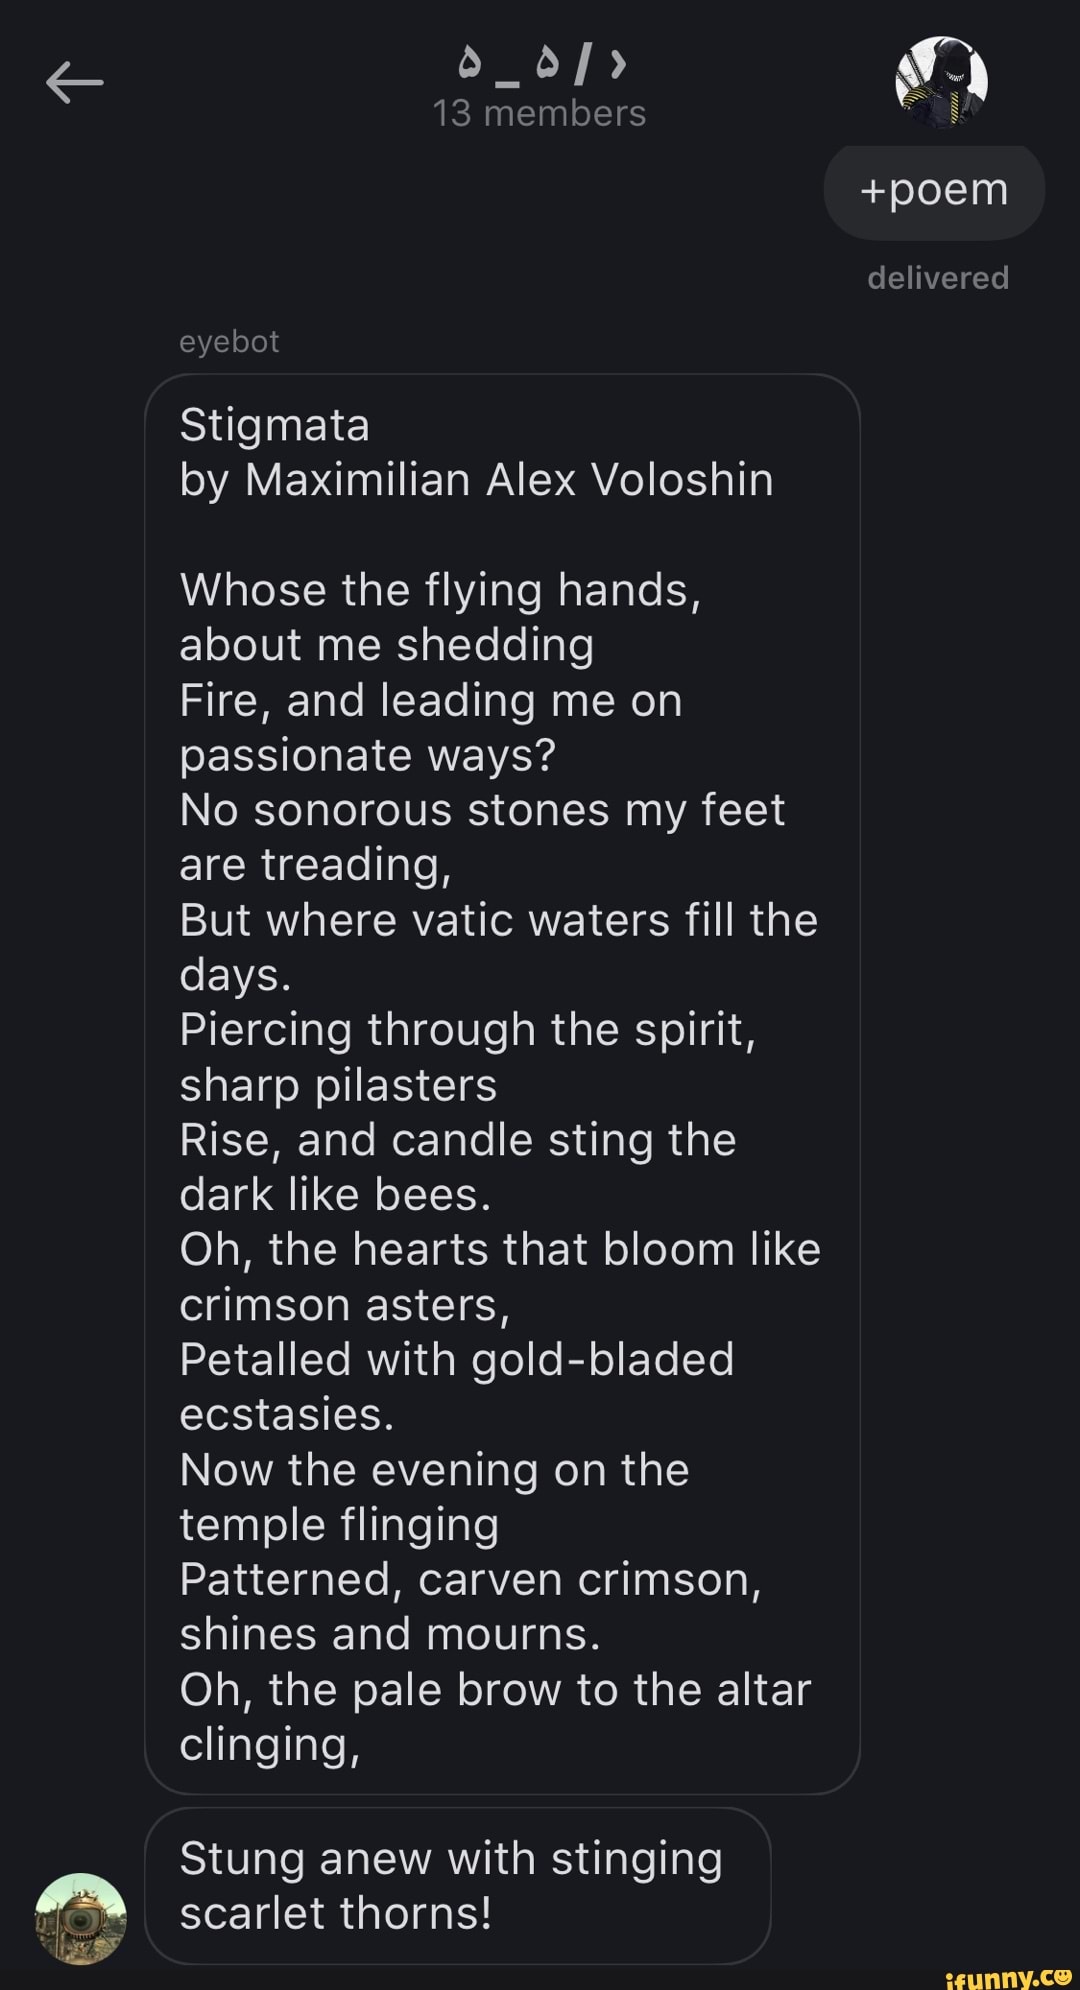
Task: Tap the back arrow to exit chat
Action: tap(73, 84)
